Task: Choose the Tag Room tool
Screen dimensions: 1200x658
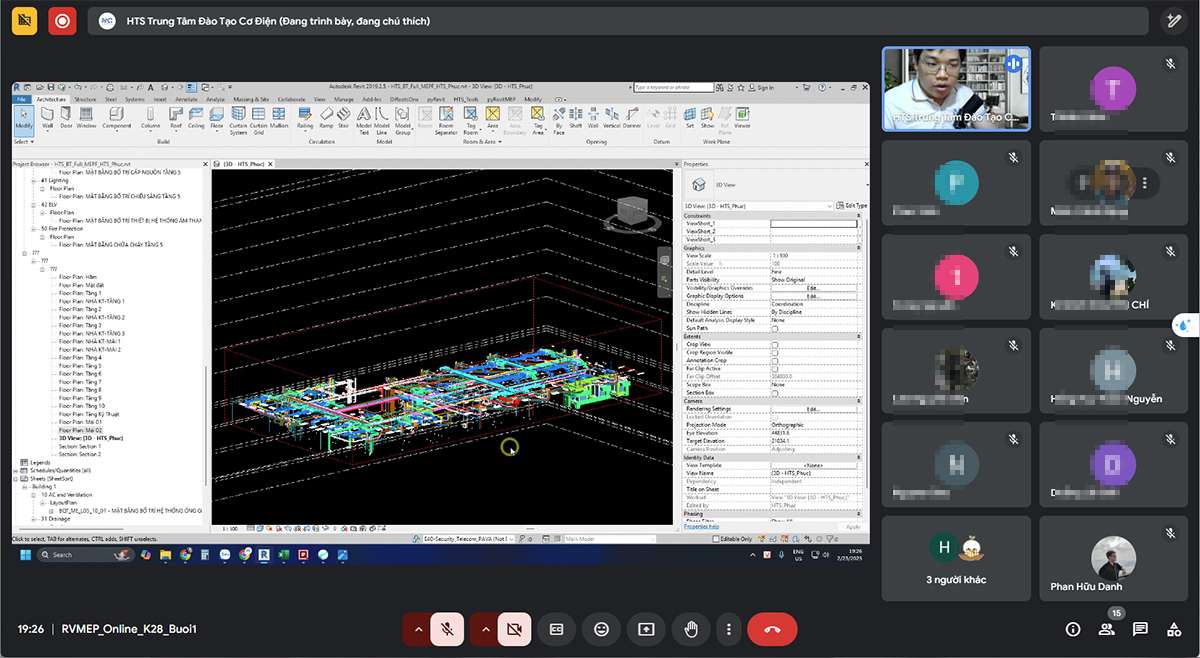Action: (x=472, y=120)
